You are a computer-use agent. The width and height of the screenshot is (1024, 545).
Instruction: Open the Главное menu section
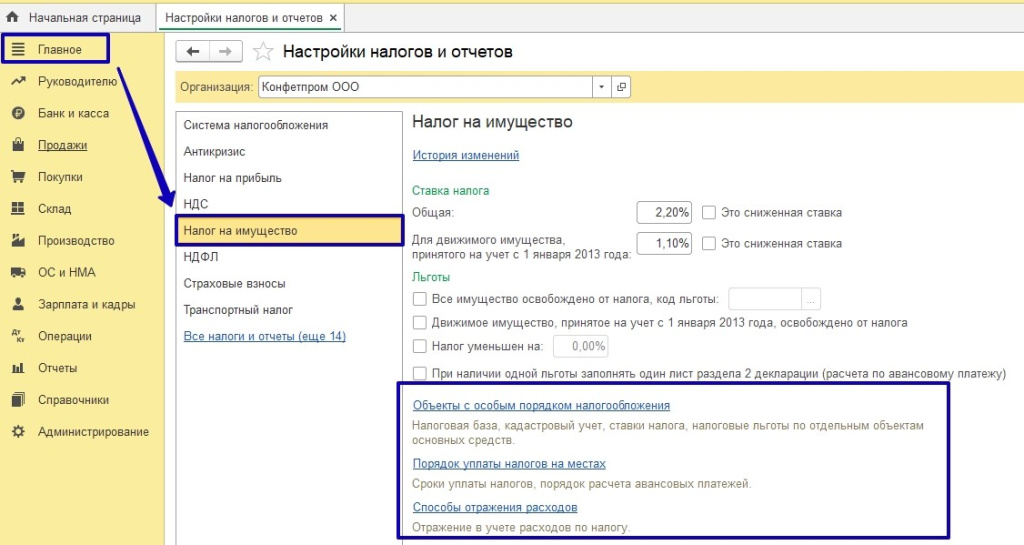[x=59, y=49]
